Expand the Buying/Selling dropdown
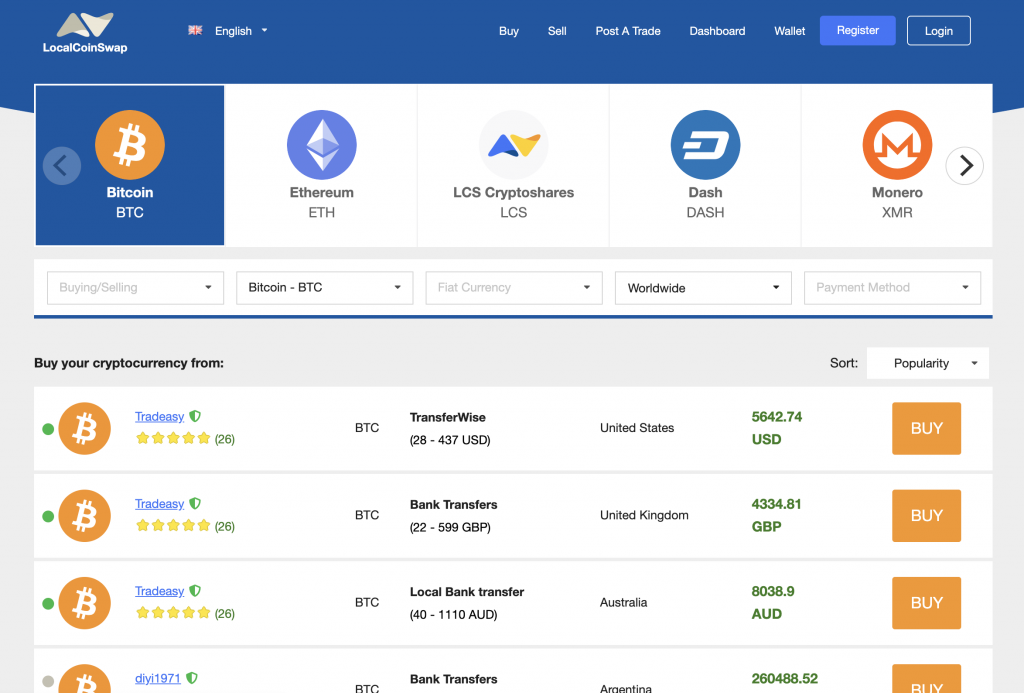The width and height of the screenshot is (1024, 693). [x=135, y=287]
